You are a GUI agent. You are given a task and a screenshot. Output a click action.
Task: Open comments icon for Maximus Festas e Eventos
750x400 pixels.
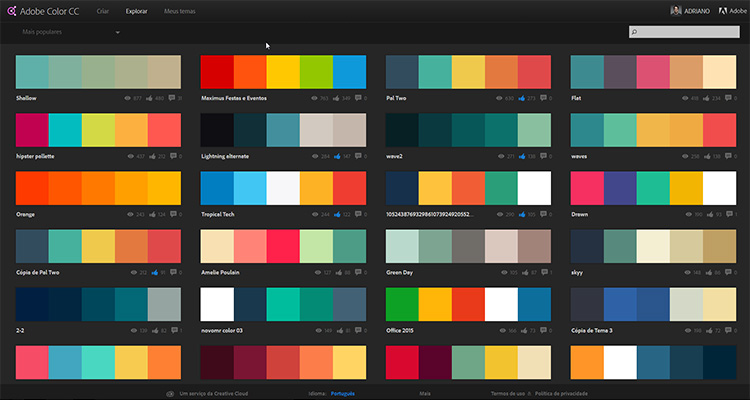[358, 99]
